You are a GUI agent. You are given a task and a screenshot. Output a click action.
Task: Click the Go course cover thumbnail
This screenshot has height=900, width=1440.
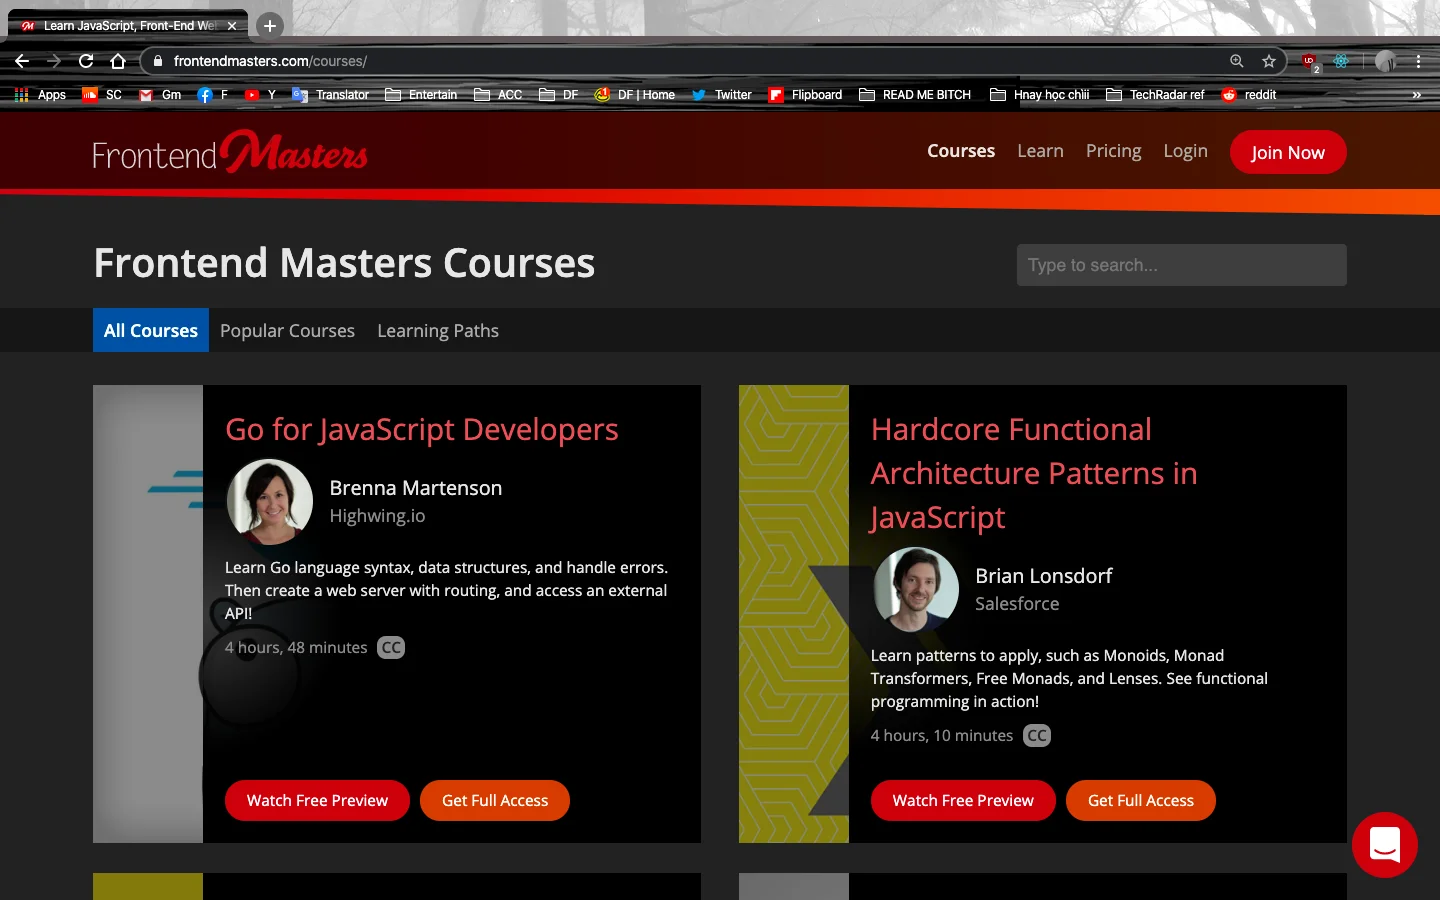coord(148,614)
